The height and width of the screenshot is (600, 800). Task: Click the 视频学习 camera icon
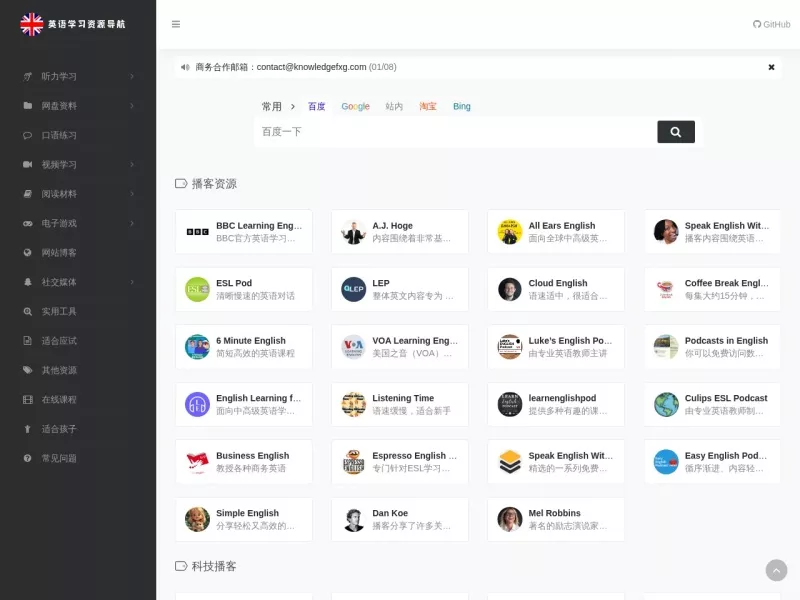[28, 164]
